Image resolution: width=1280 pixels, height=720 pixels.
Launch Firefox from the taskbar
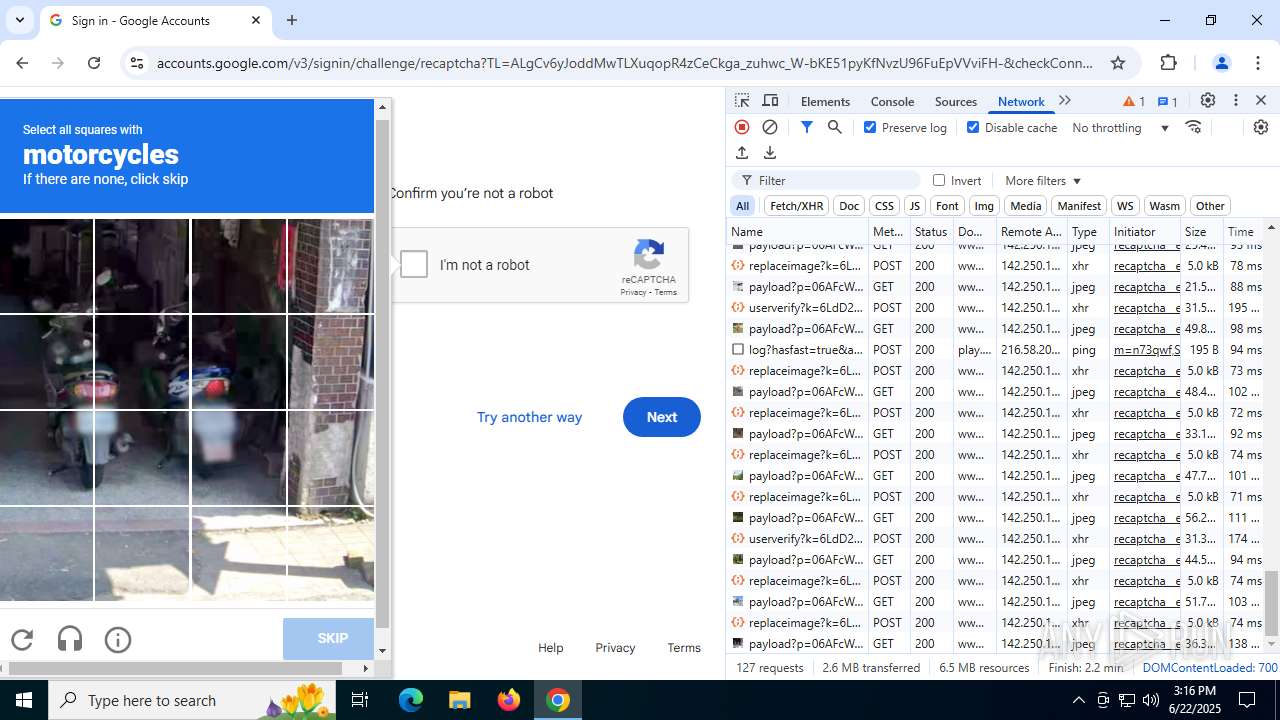509,700
